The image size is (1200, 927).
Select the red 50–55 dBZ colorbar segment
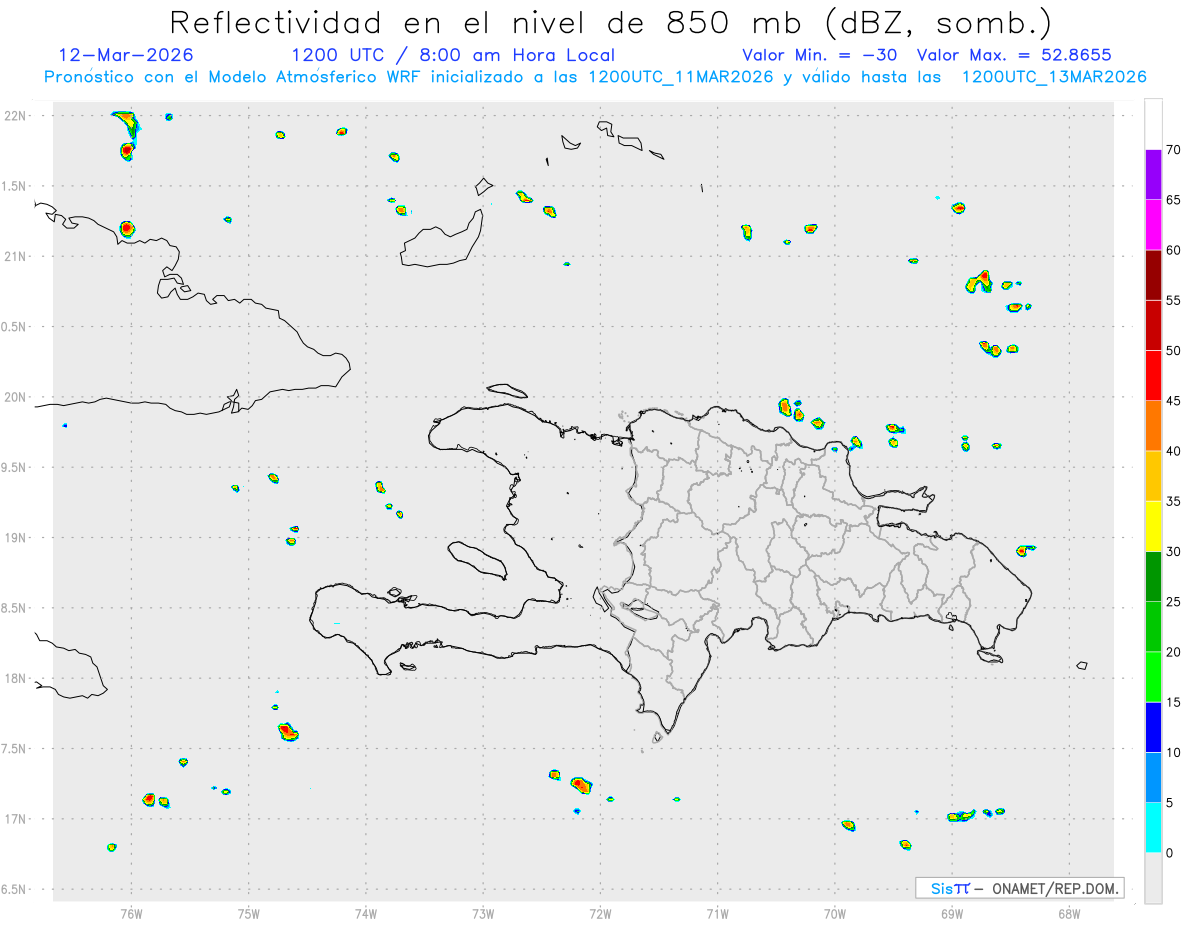(1153, 325)
